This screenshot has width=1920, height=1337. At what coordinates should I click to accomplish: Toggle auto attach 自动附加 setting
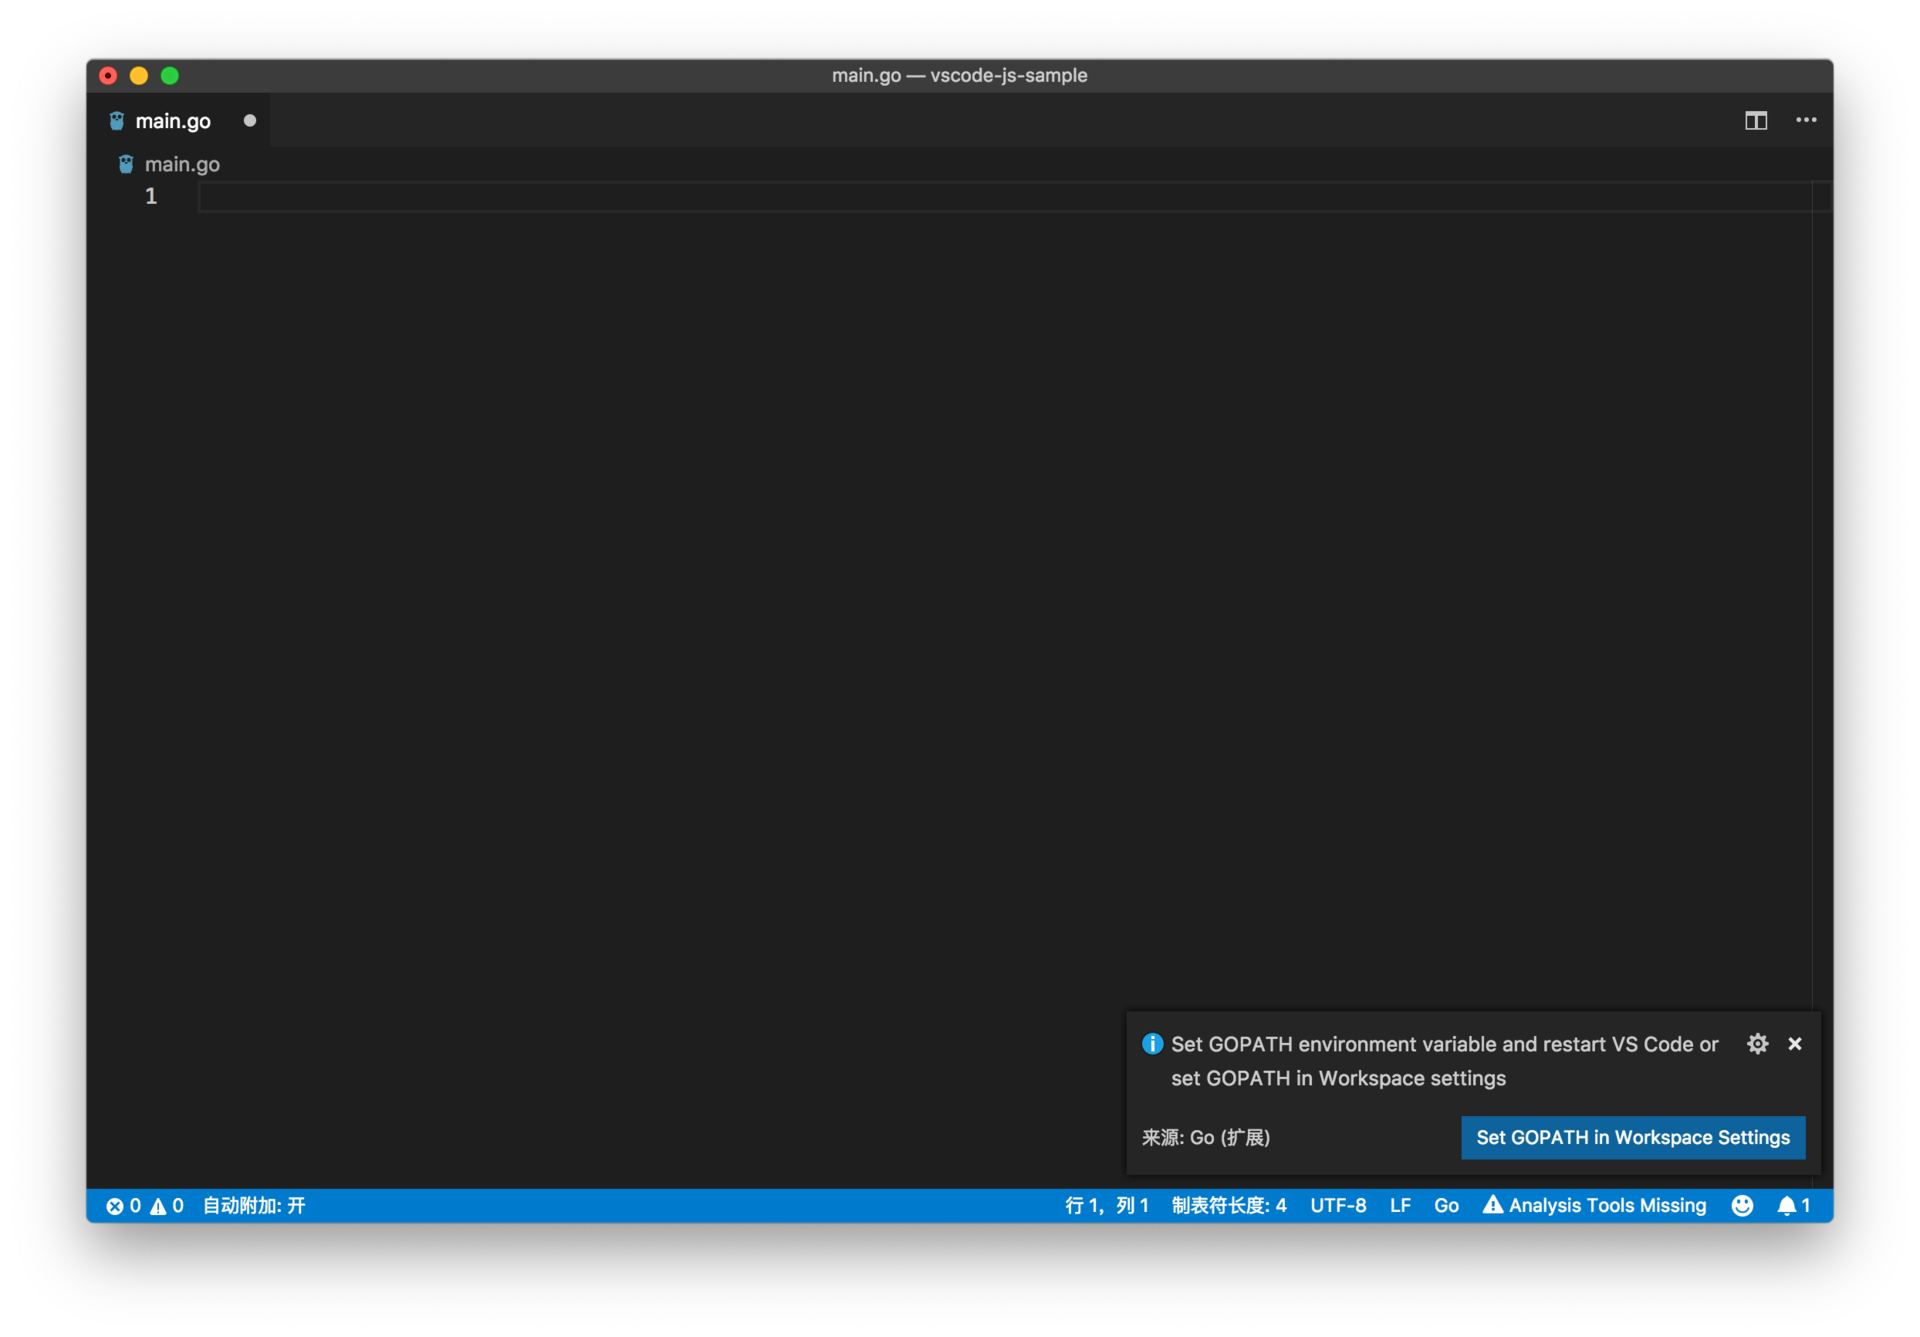[254, 1206]
